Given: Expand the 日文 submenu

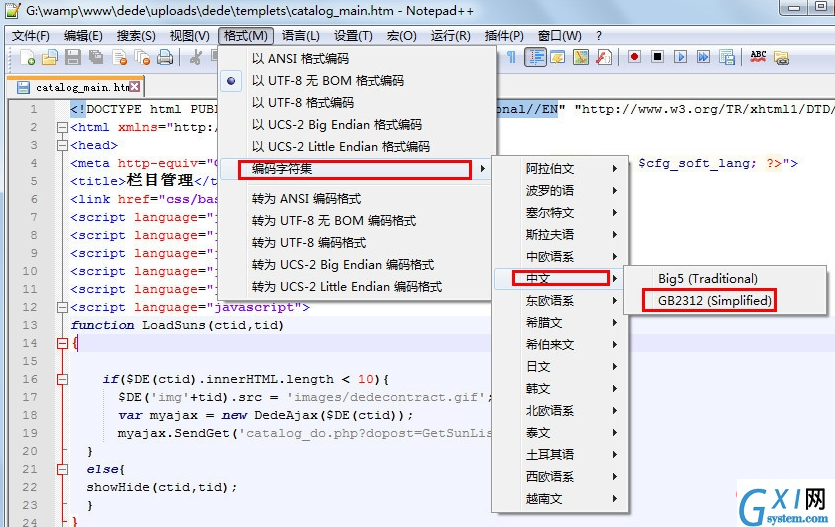Looking at the screenshot, I should point(560,367).
